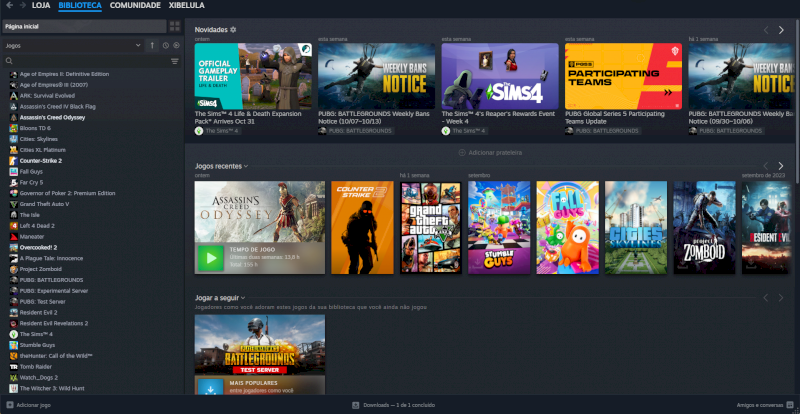Open Novidades settings gear

point(233,30)
